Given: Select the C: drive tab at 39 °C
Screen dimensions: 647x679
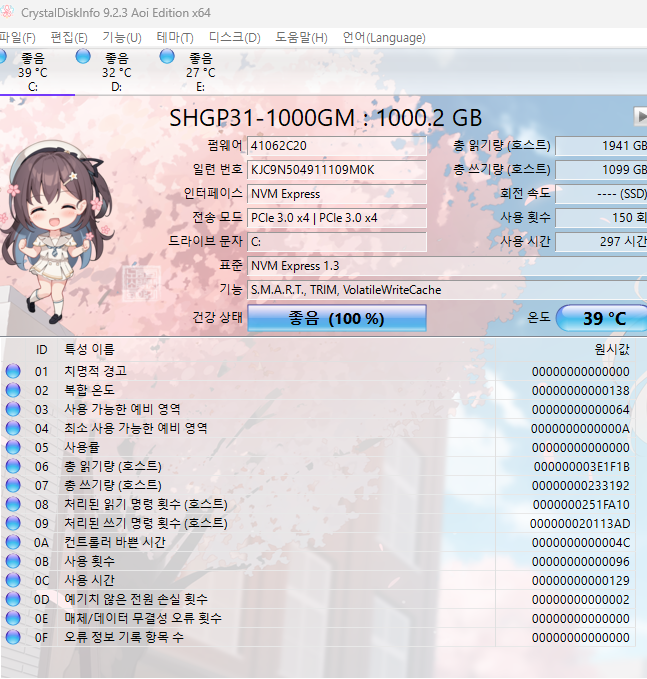Looking at the screenshot, I should tap(33, 71).
